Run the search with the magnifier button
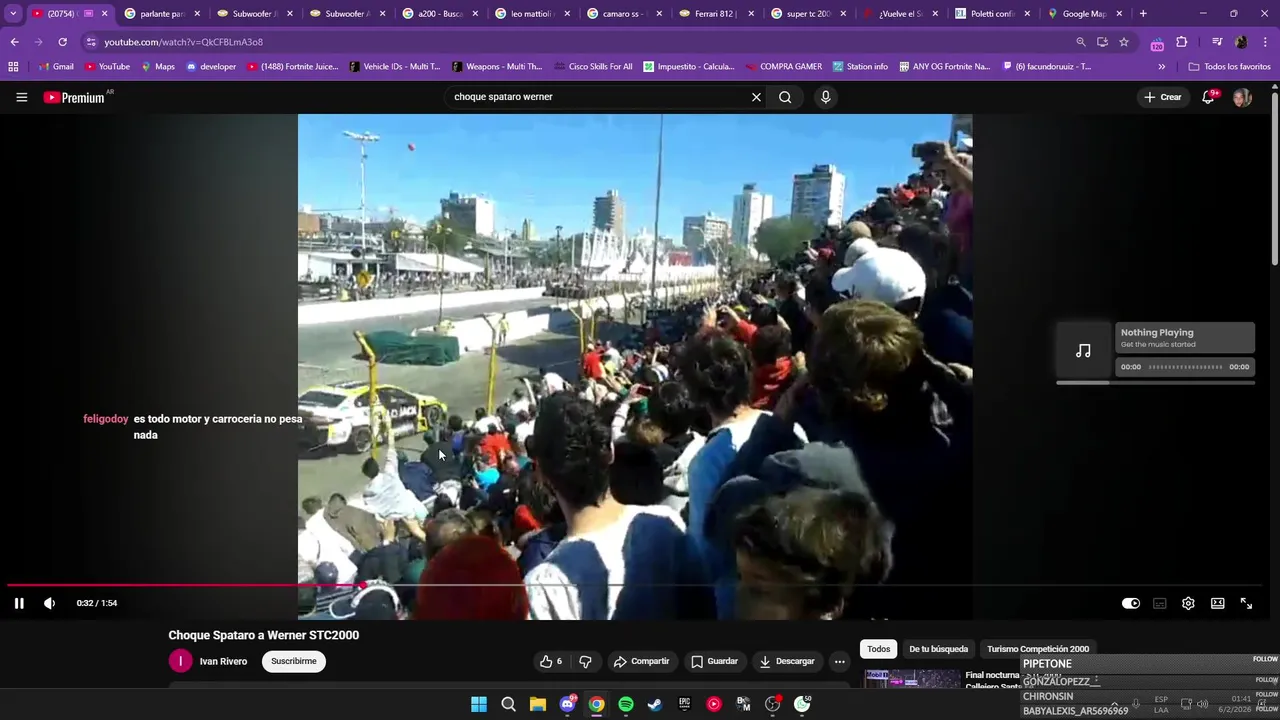The height and width of the screenshot is (720, 1280). [785, 97]
